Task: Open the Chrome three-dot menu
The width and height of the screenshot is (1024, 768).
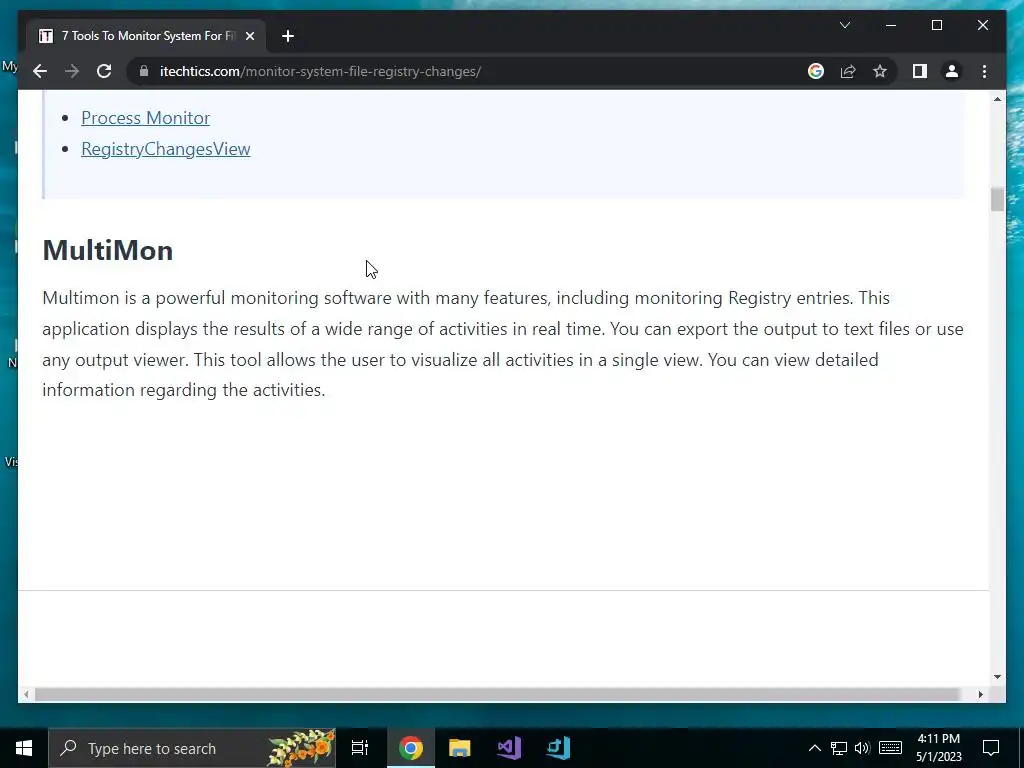Action: coord(984,71)
